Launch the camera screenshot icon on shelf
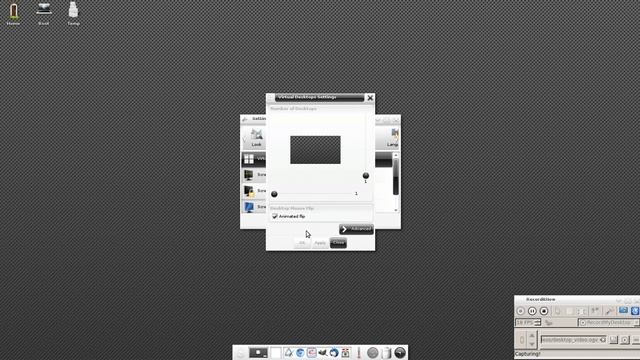The height and width of the screenshot is (360, 640). click(345, 353)
